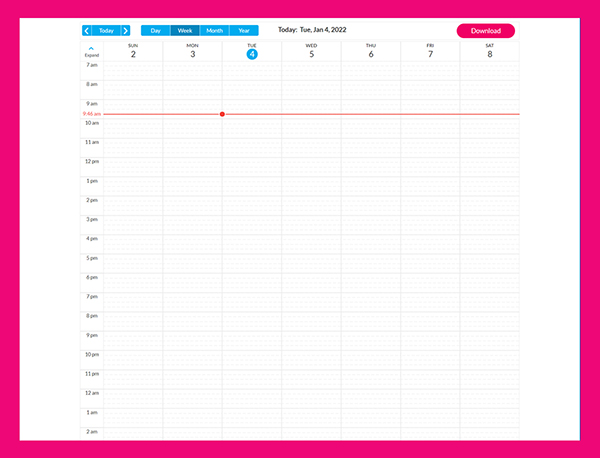
Task: Click the 11 pm time label
Action: [92, 374]
